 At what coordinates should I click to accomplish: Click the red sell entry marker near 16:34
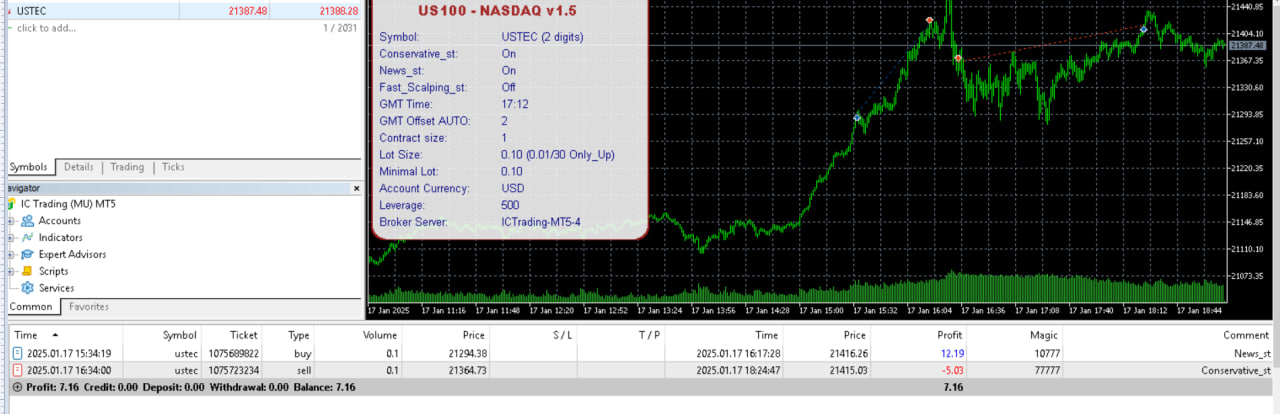click(958, 58)
